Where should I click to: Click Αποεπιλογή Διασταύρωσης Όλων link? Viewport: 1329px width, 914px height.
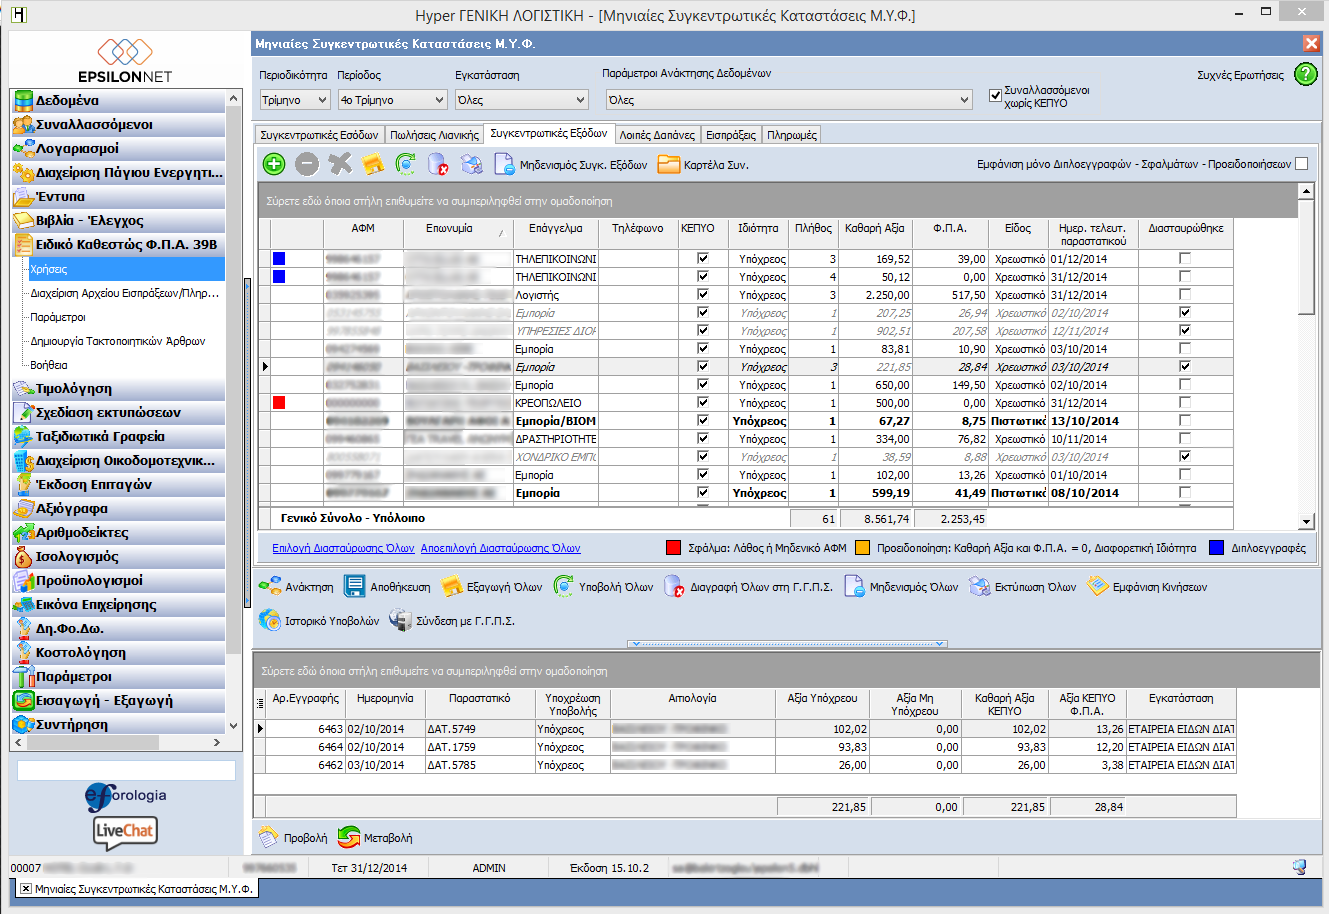(500, 548)
